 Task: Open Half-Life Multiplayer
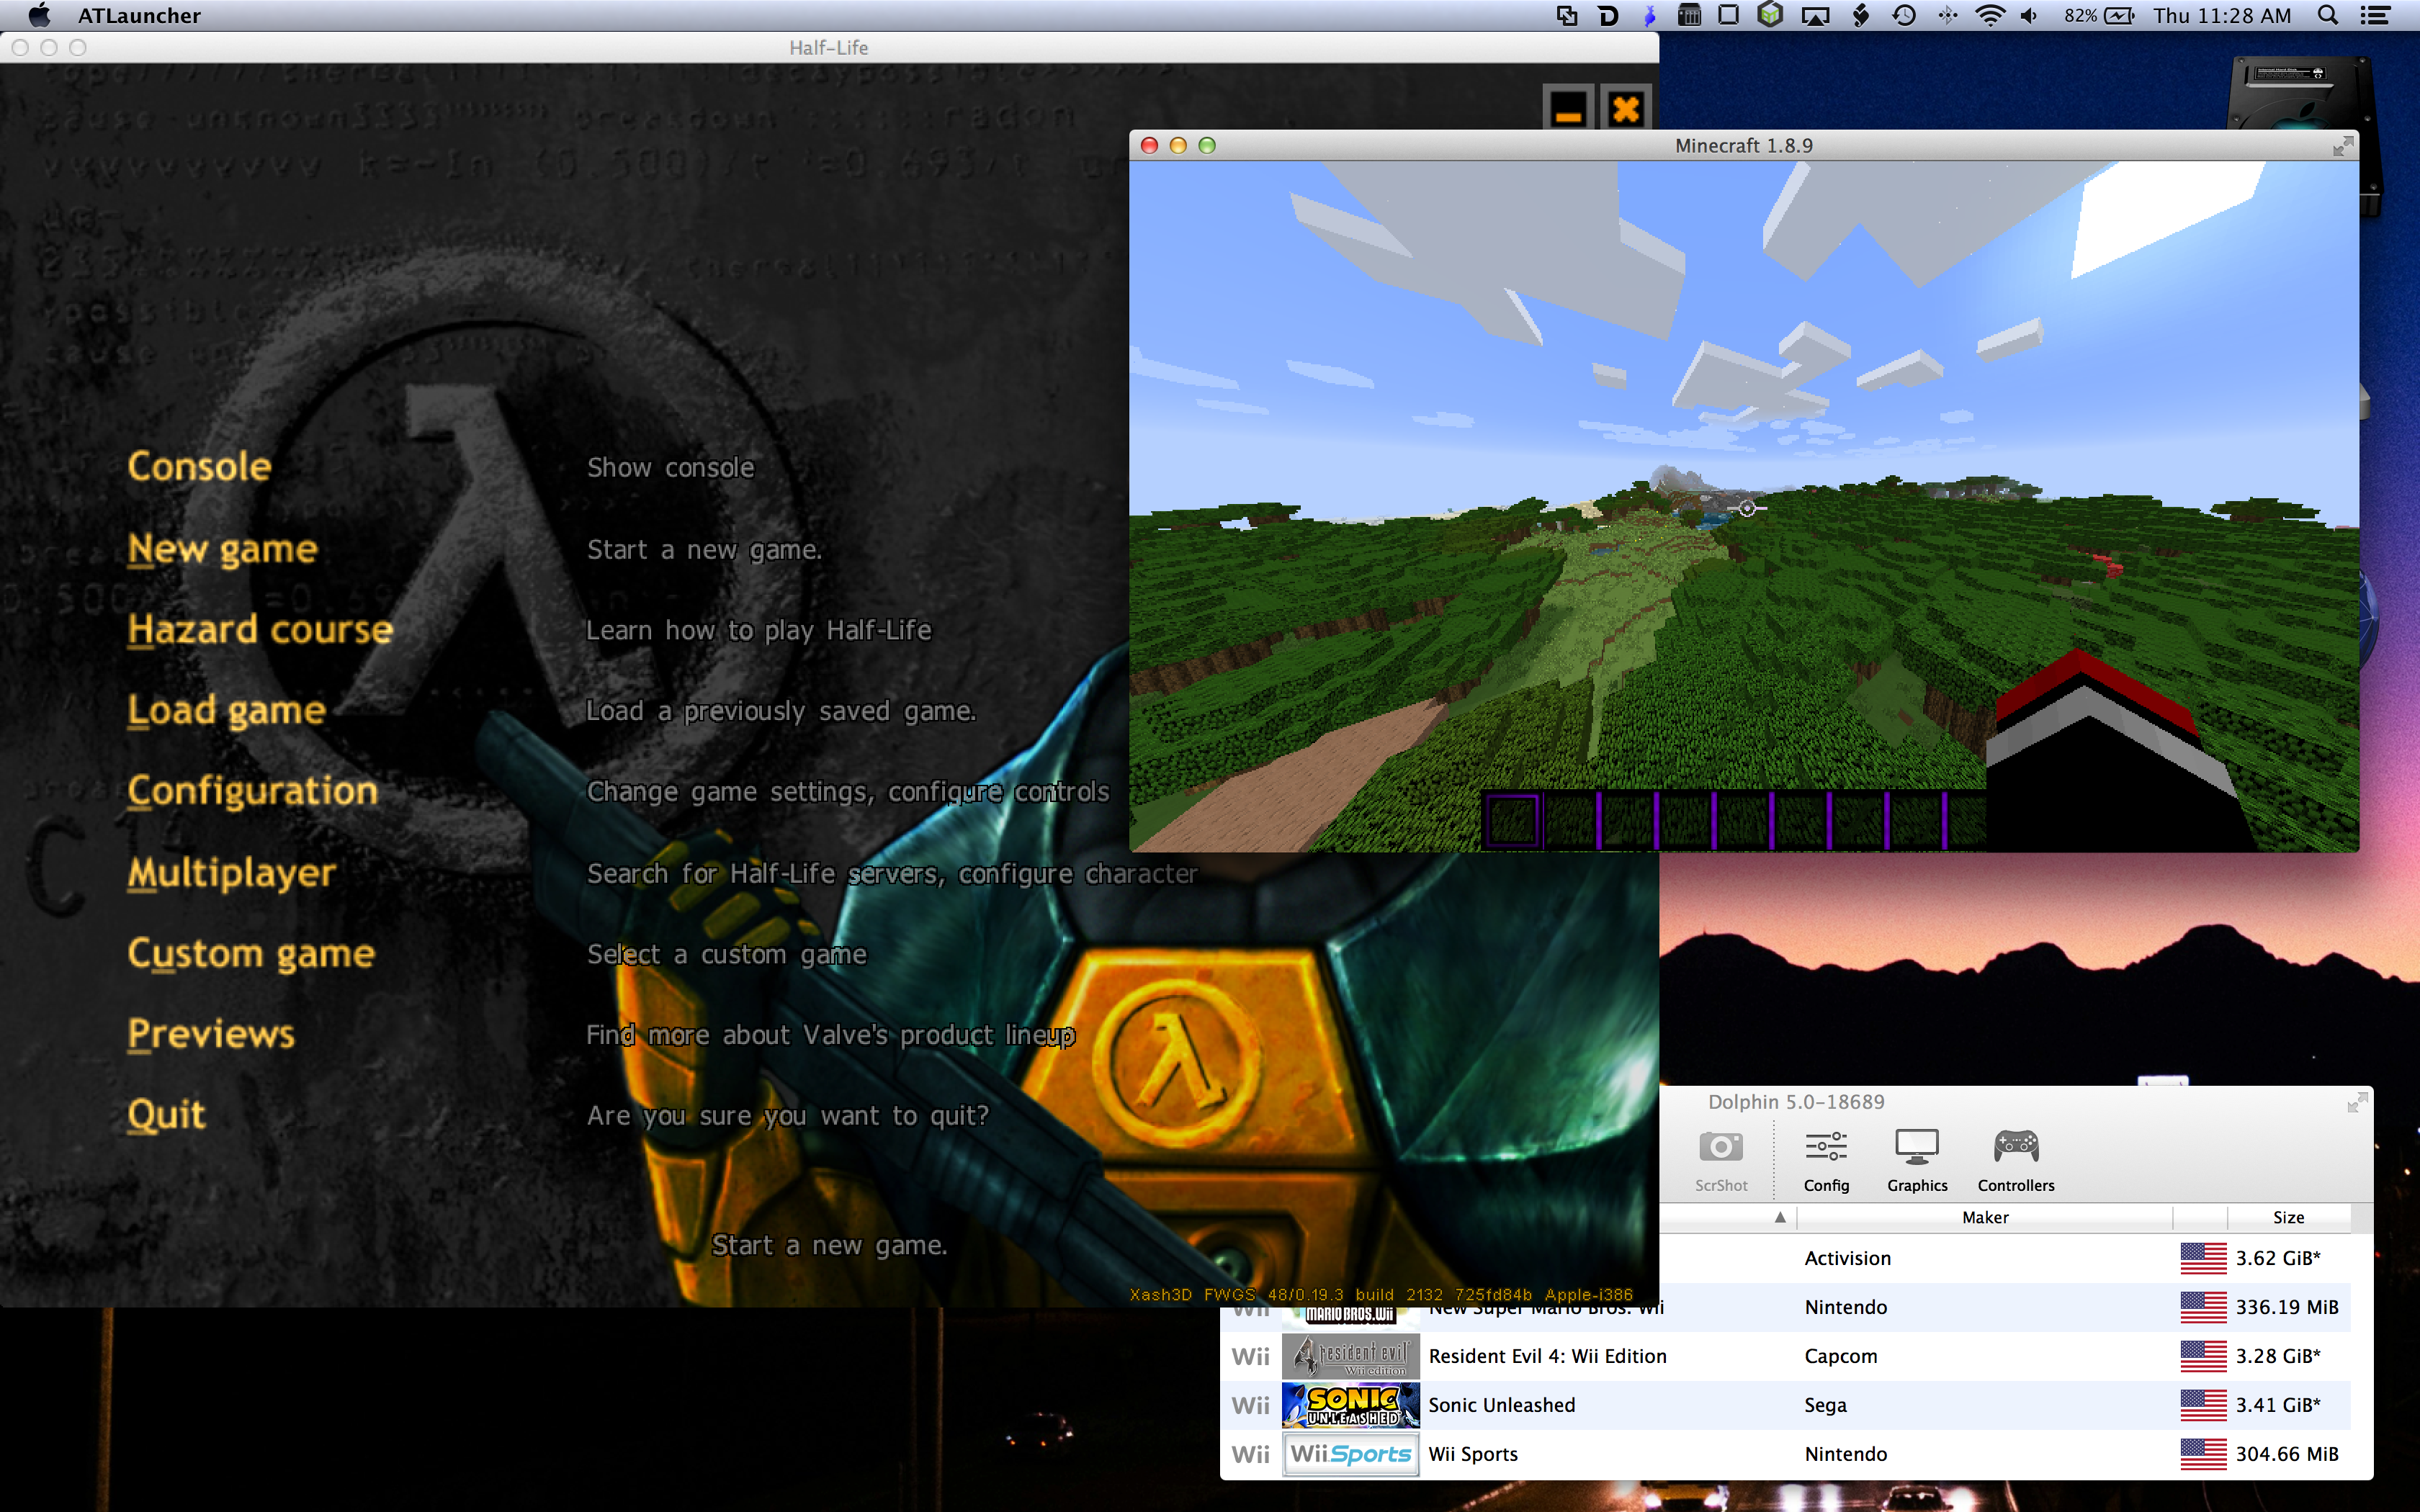231,872
